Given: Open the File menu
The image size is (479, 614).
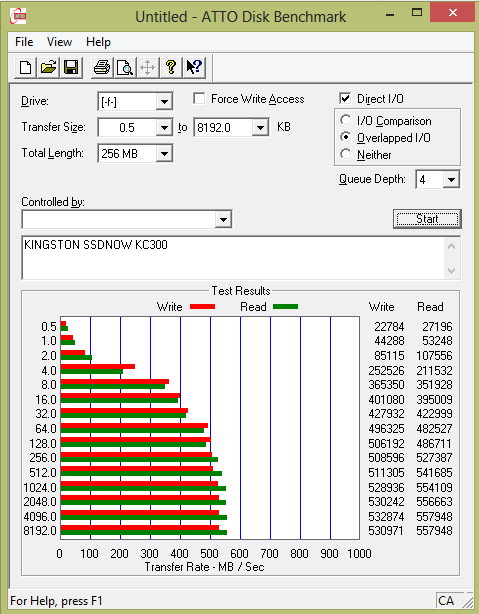Looking at the screenshot, I should pos(24,42).
